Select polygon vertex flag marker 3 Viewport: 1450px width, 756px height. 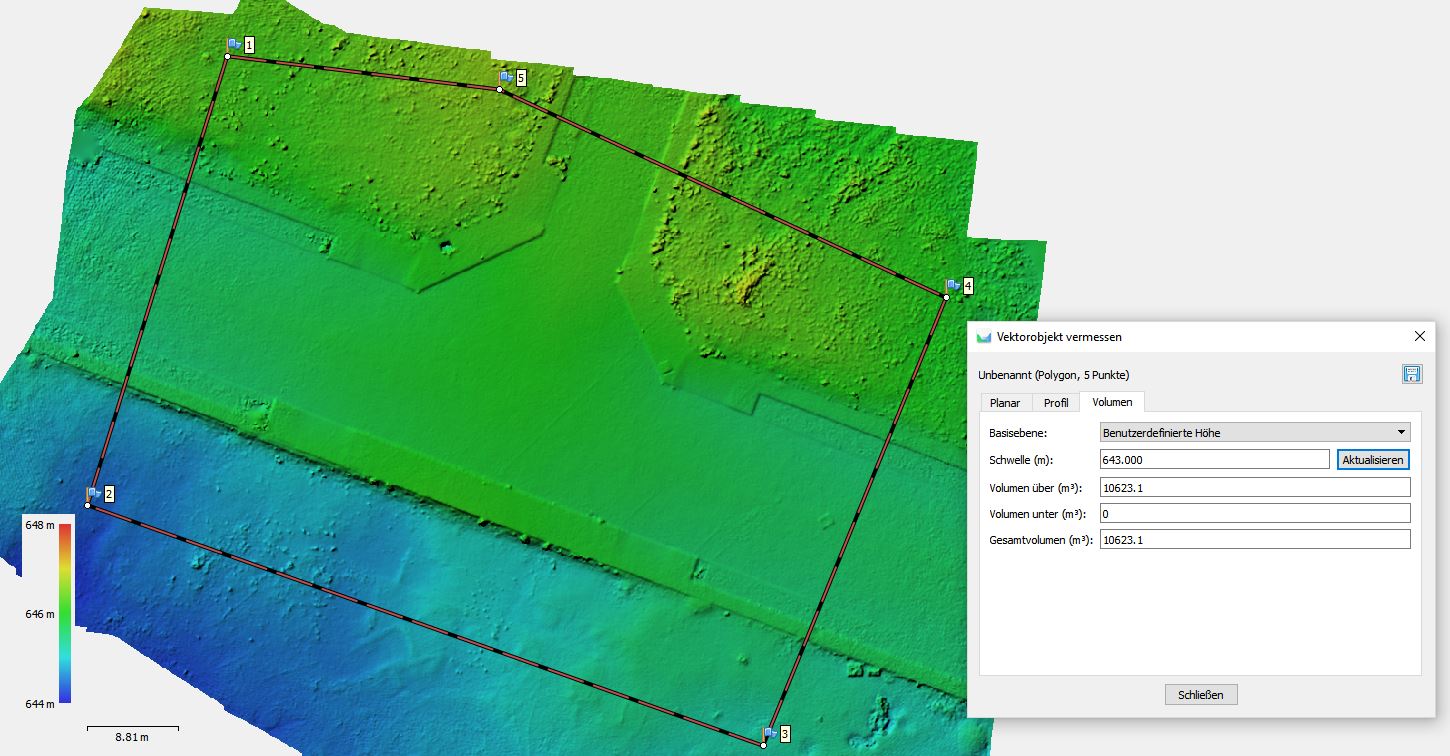pos(770,734)
